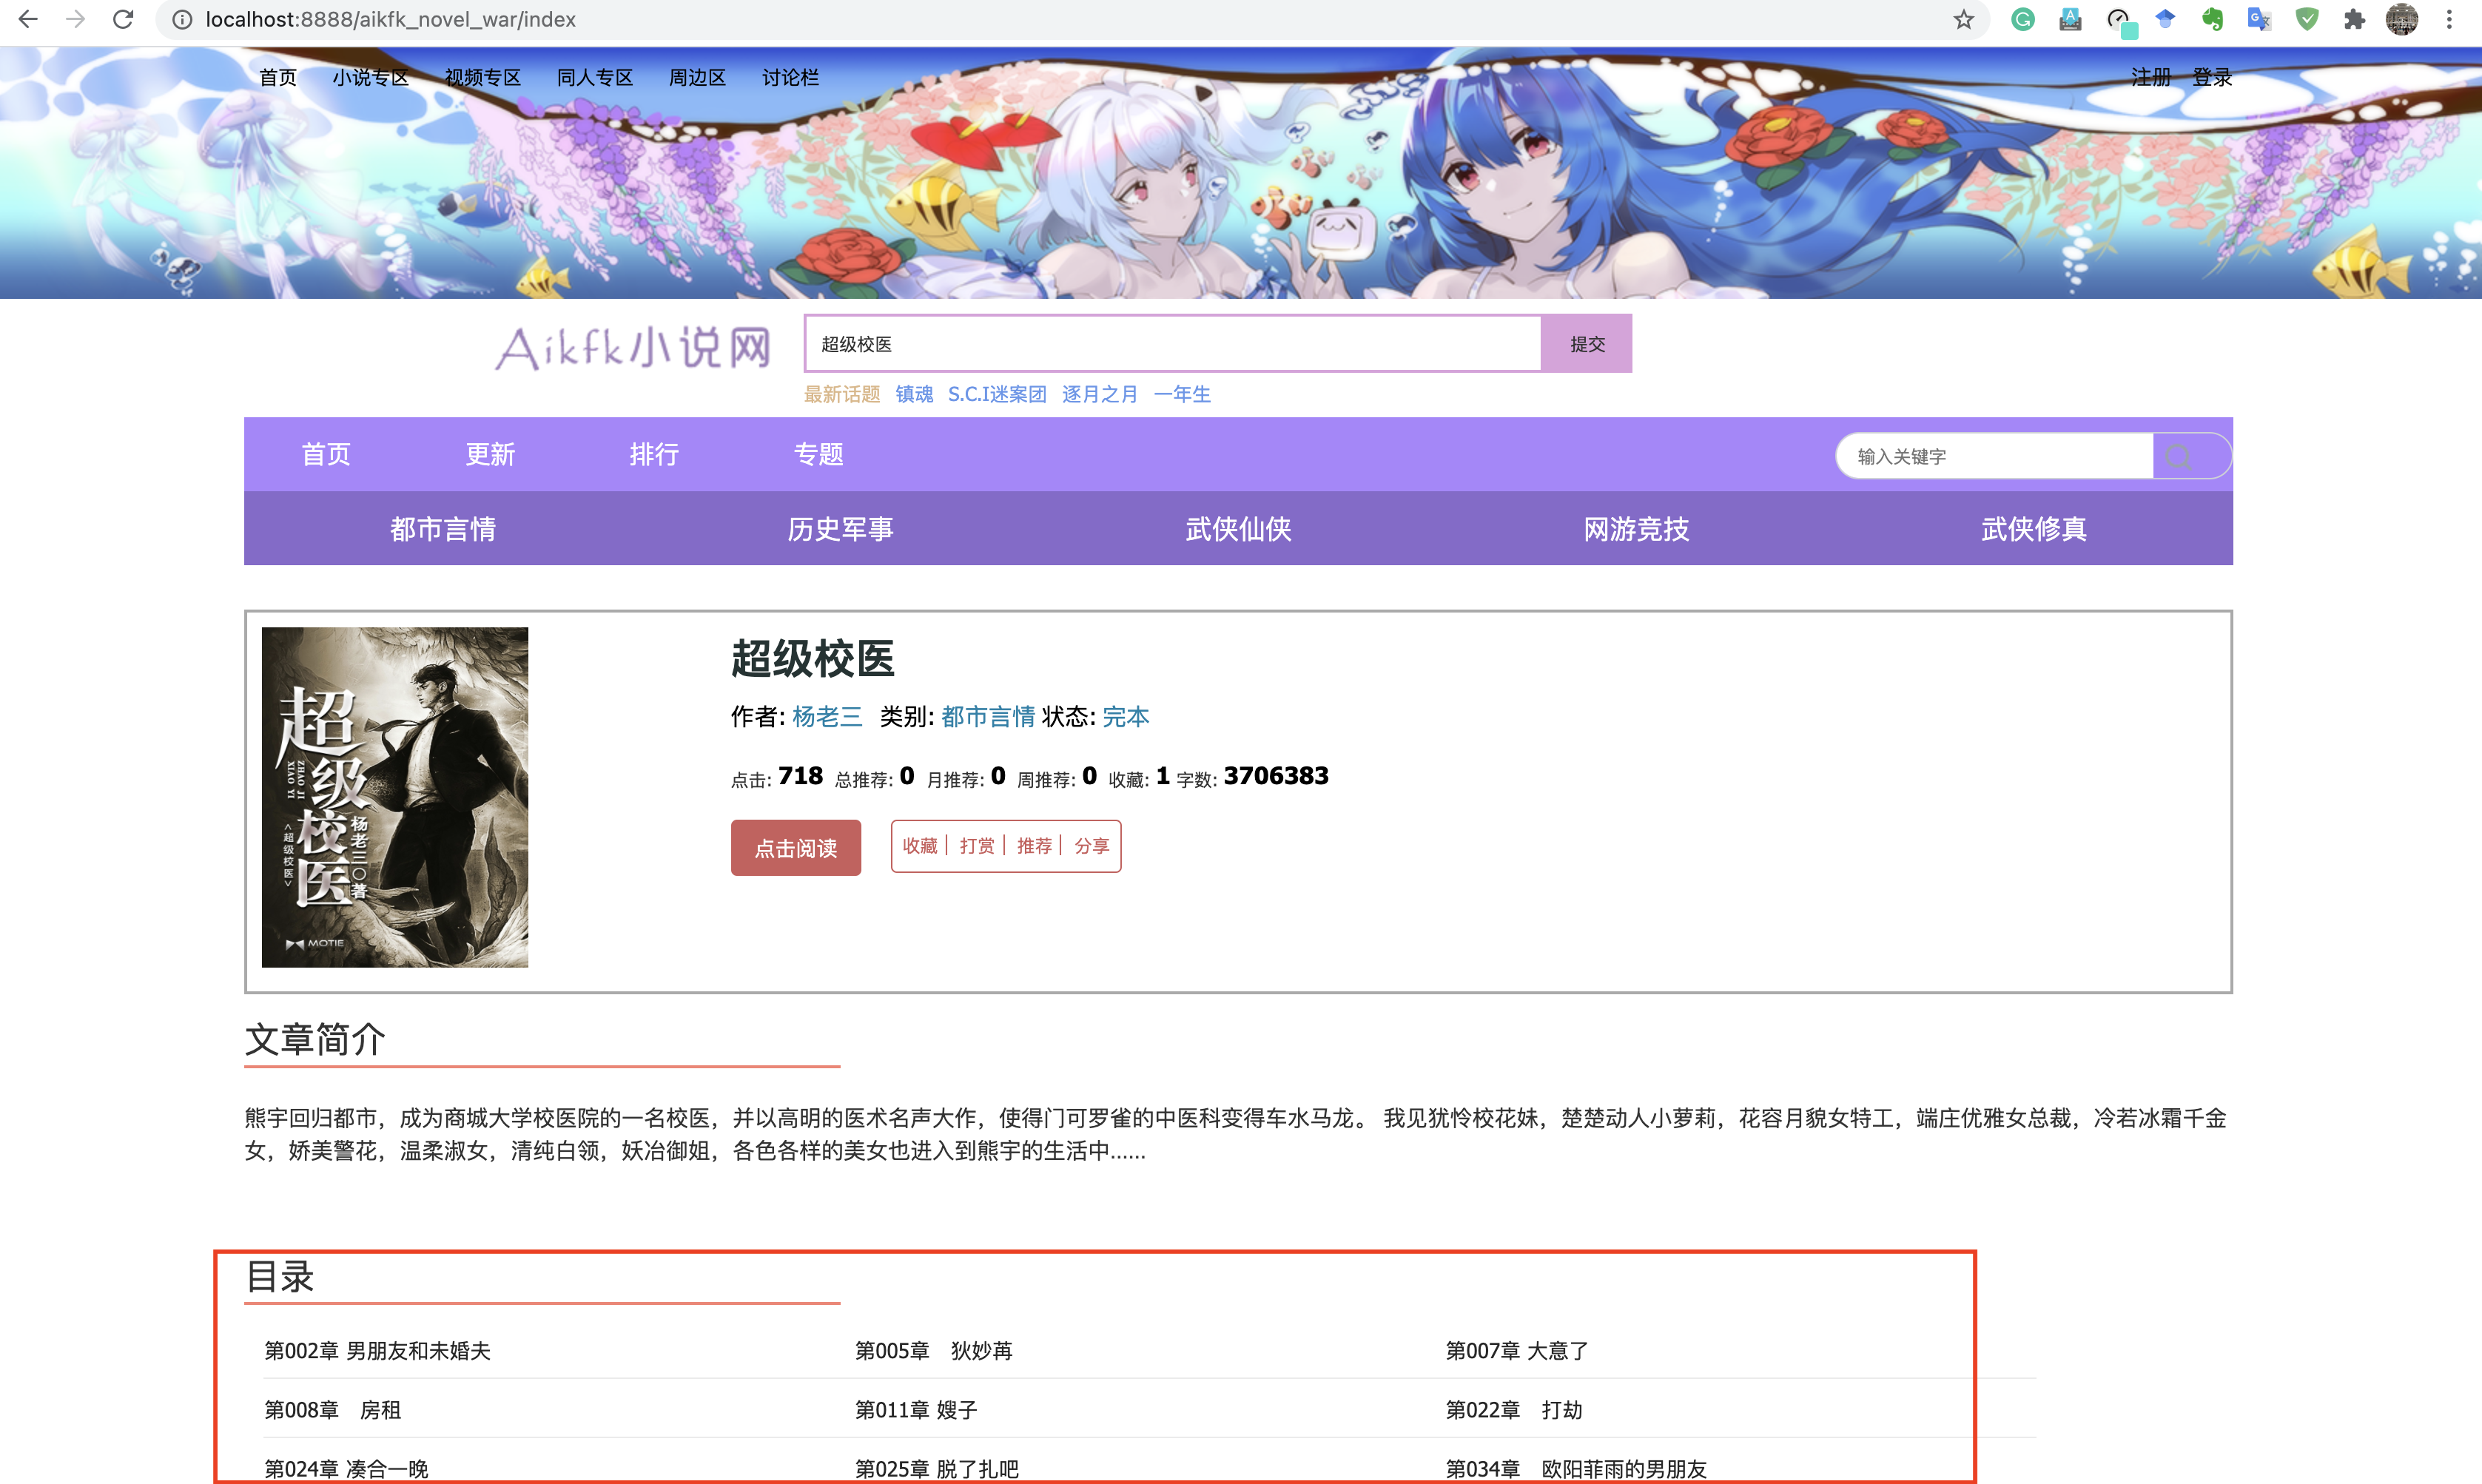The width and height of the screenshot is (2482, 1484).
Task: Open chapter 第005章 狄妙苒
Action: pos(933,1351)
